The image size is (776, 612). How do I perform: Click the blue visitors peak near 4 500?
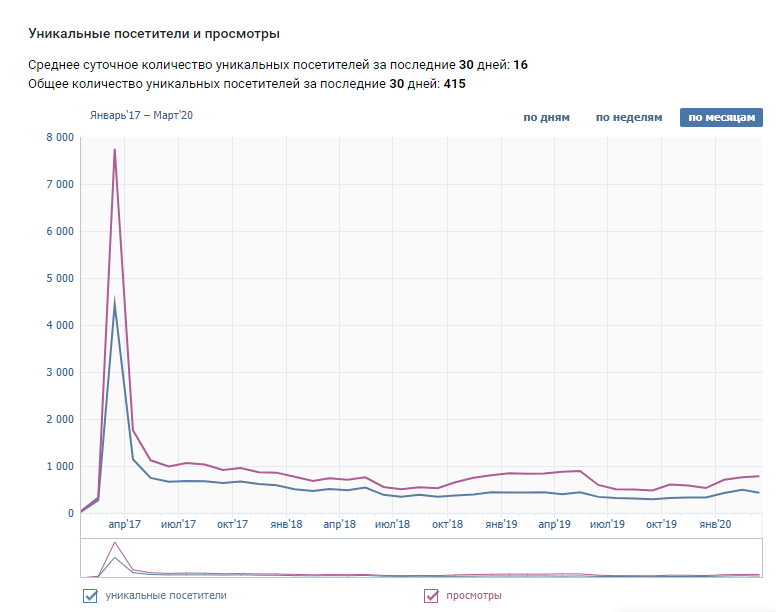(x=115, y=303)
